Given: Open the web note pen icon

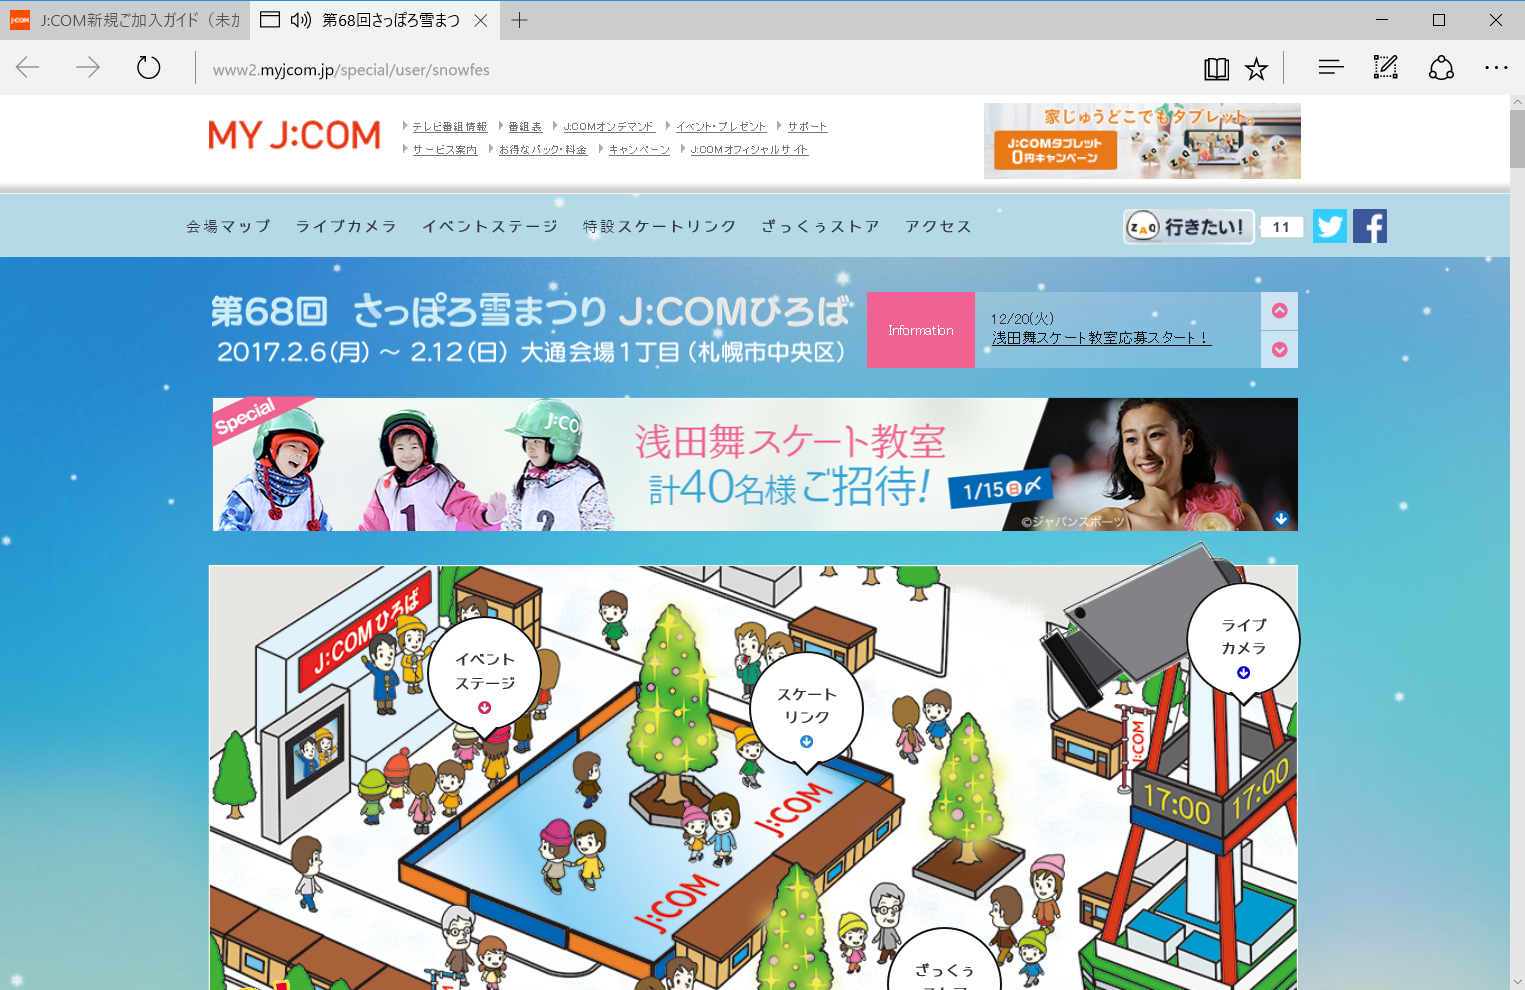Looking at the screenshot, I should (x=1385, y=68).
